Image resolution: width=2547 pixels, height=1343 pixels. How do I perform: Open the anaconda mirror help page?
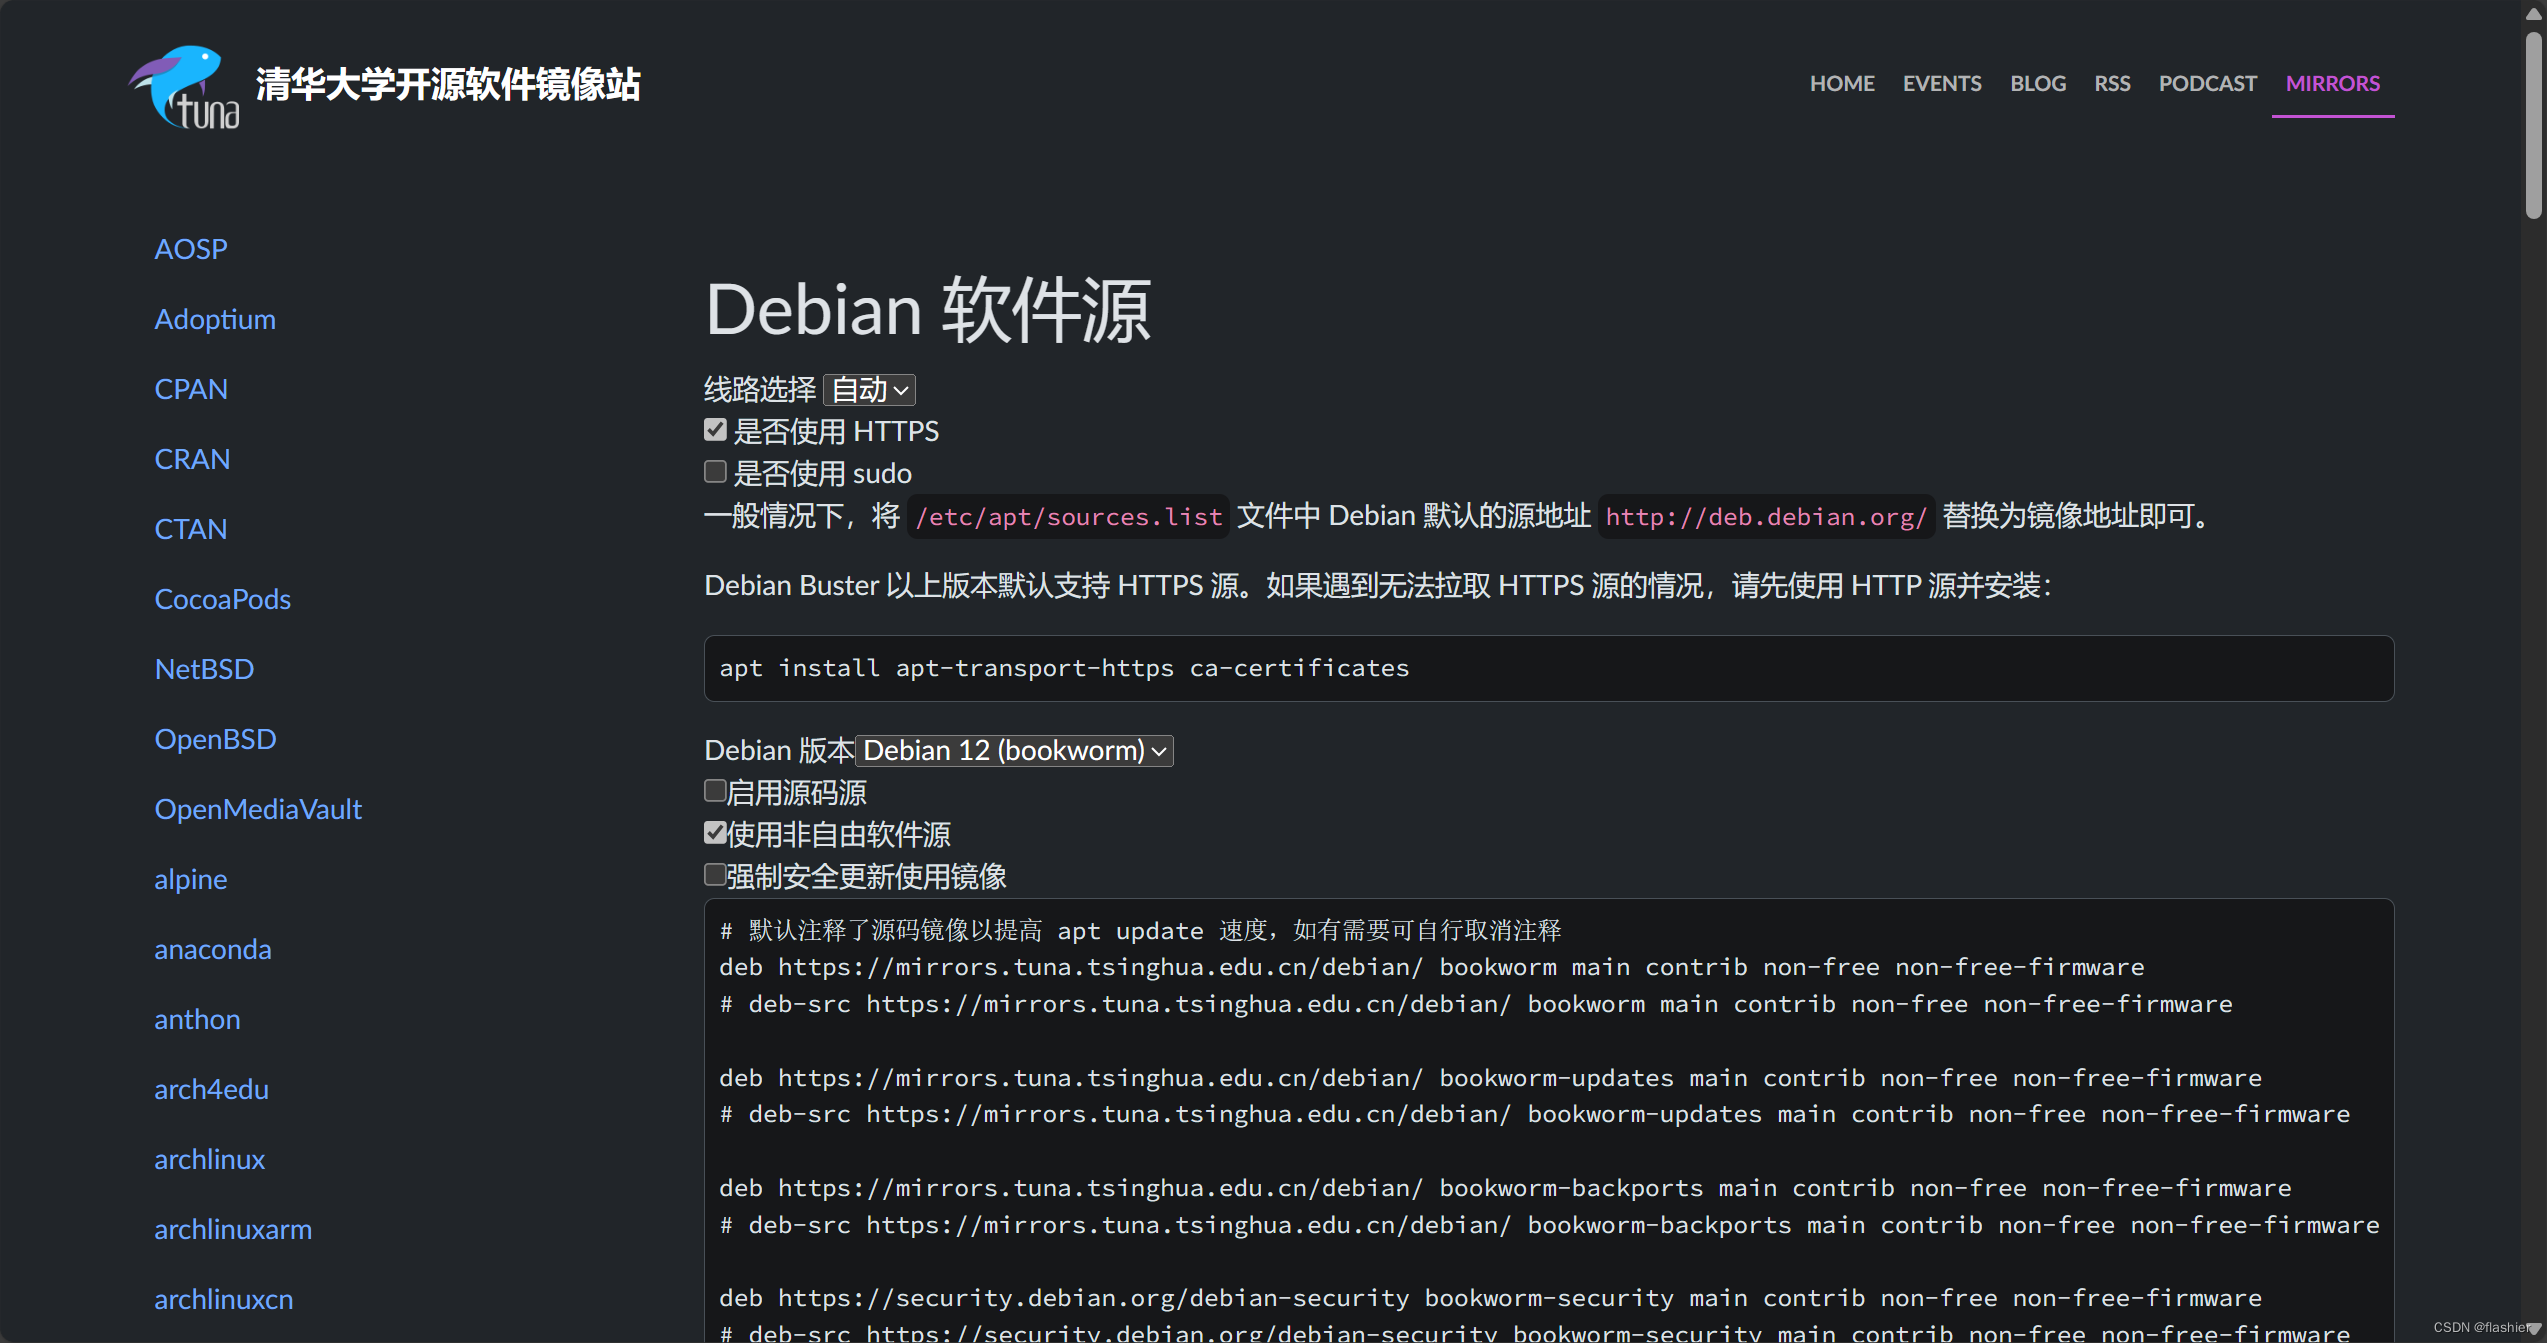(212, 949)
